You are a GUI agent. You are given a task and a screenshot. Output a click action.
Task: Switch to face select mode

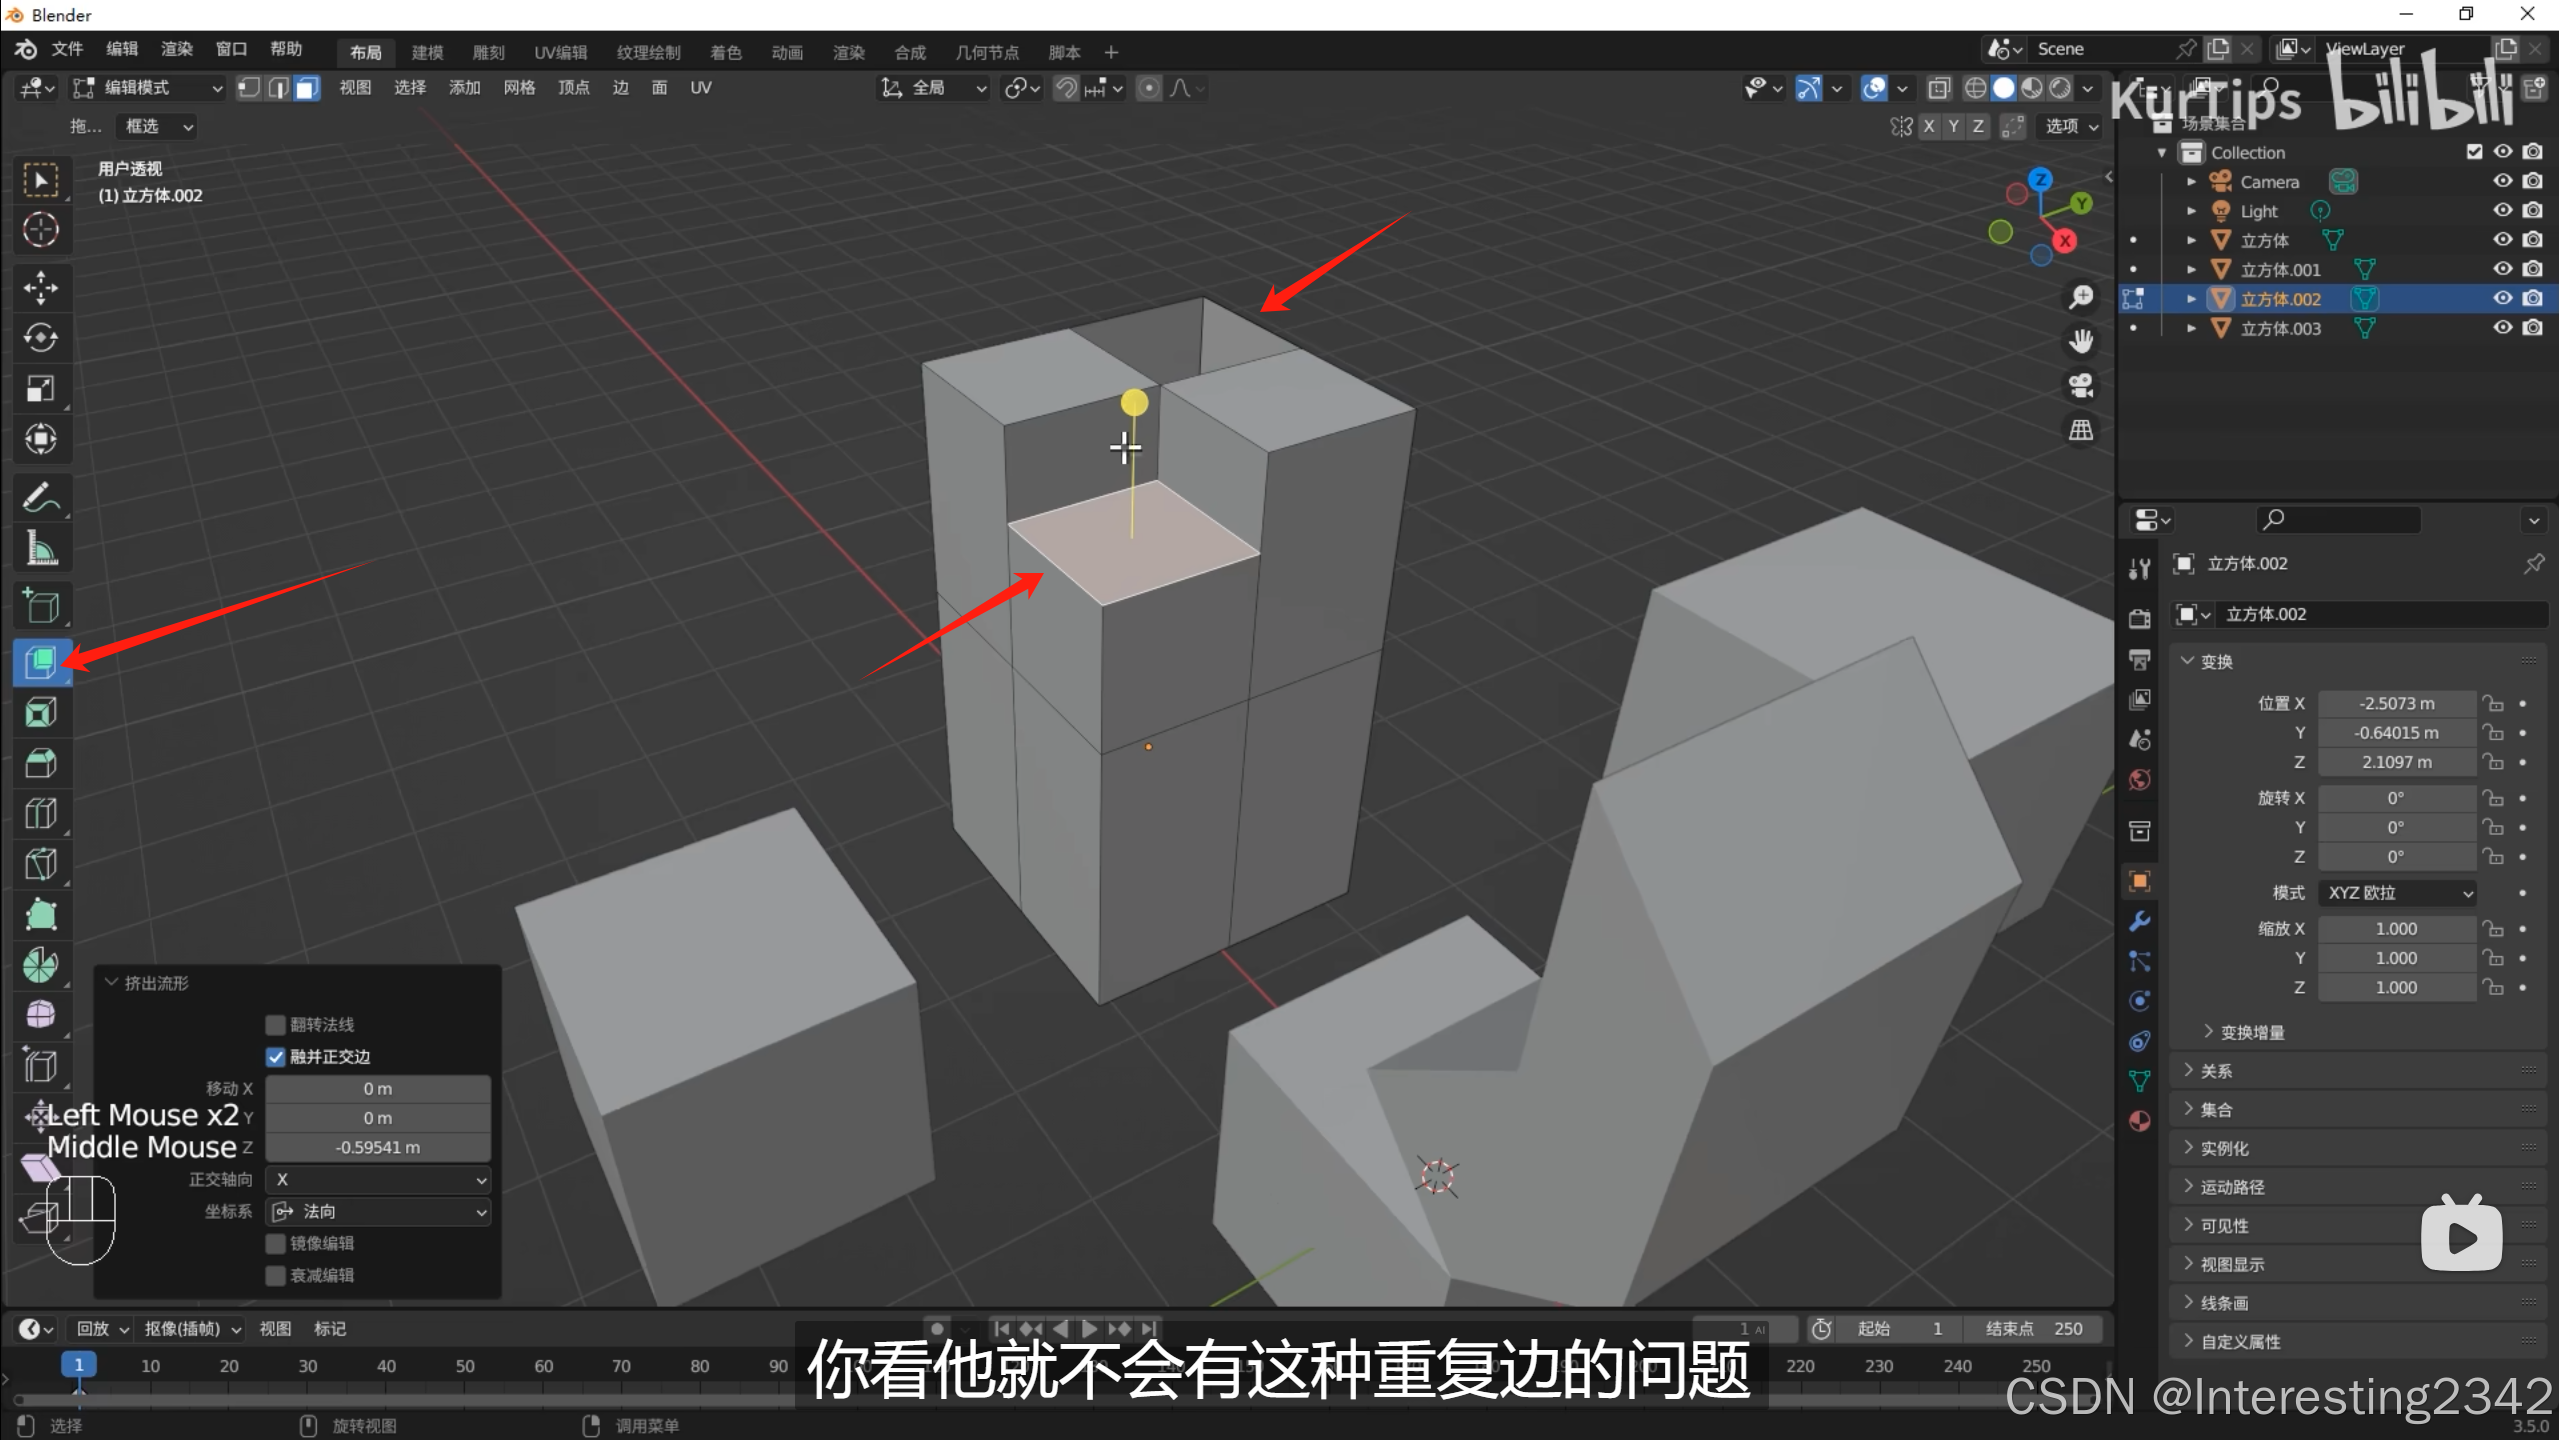click(x=307, y=88)
